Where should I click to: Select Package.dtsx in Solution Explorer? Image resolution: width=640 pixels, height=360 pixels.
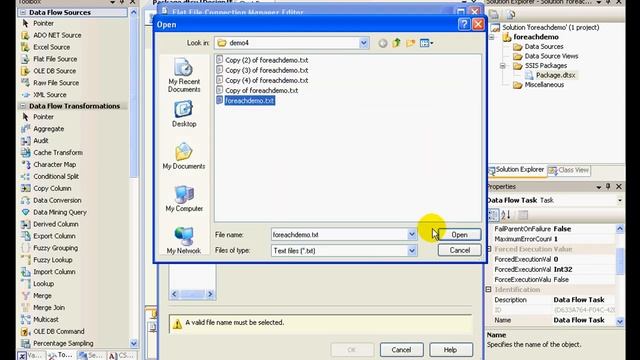pos(551,75)
